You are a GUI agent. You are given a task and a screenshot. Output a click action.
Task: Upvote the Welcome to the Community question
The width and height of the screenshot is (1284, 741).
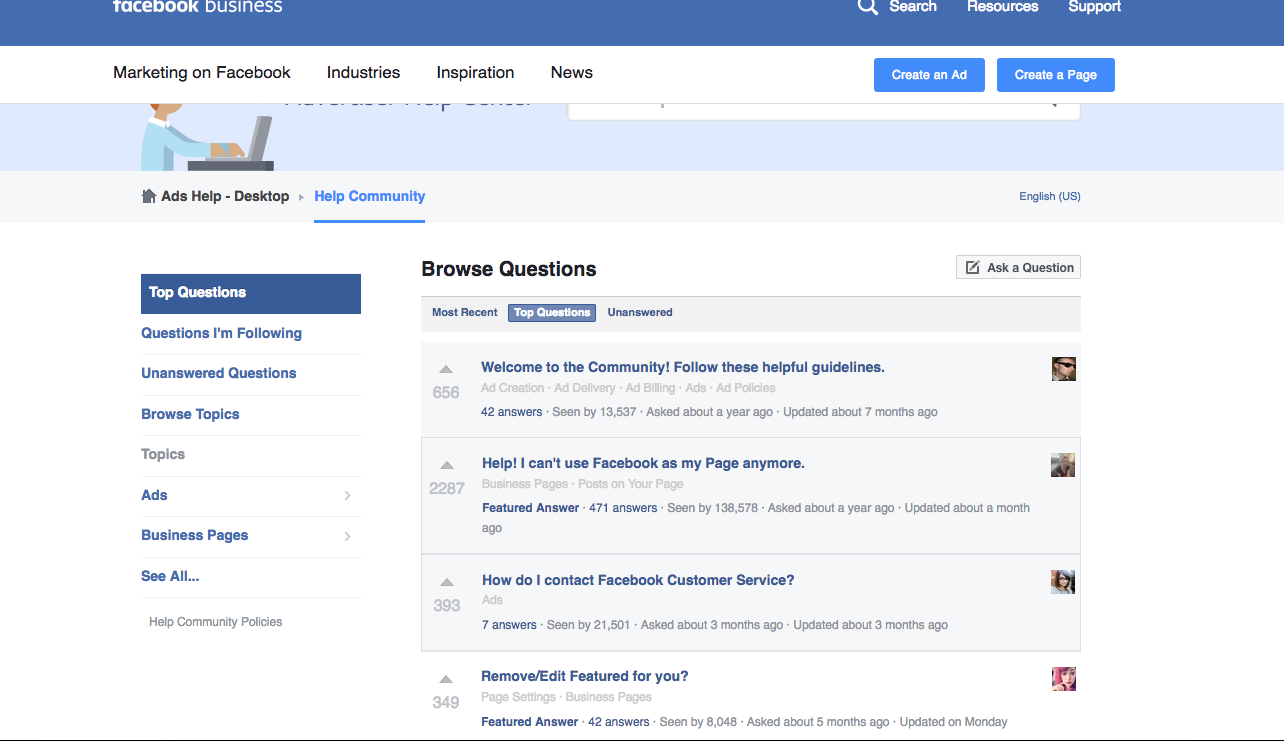coord(446,369)
